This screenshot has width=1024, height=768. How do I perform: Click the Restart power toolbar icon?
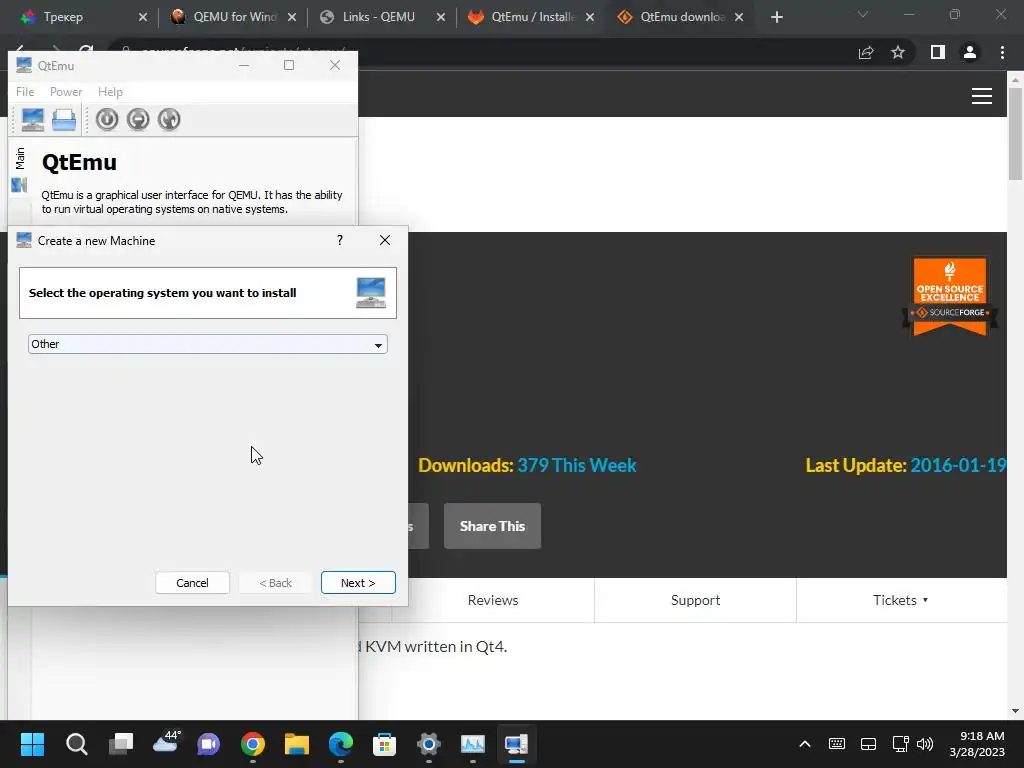(x=169, y=120)
